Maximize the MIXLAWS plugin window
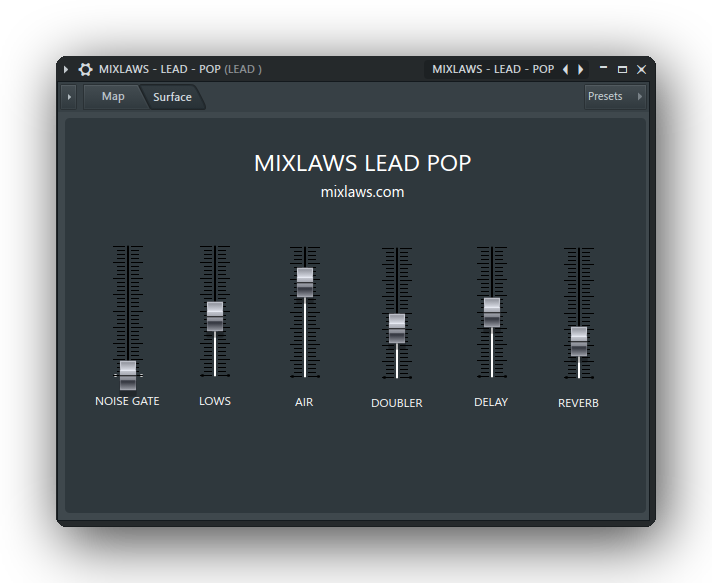Viewport: 712px width, 583px height. point(623,69)
